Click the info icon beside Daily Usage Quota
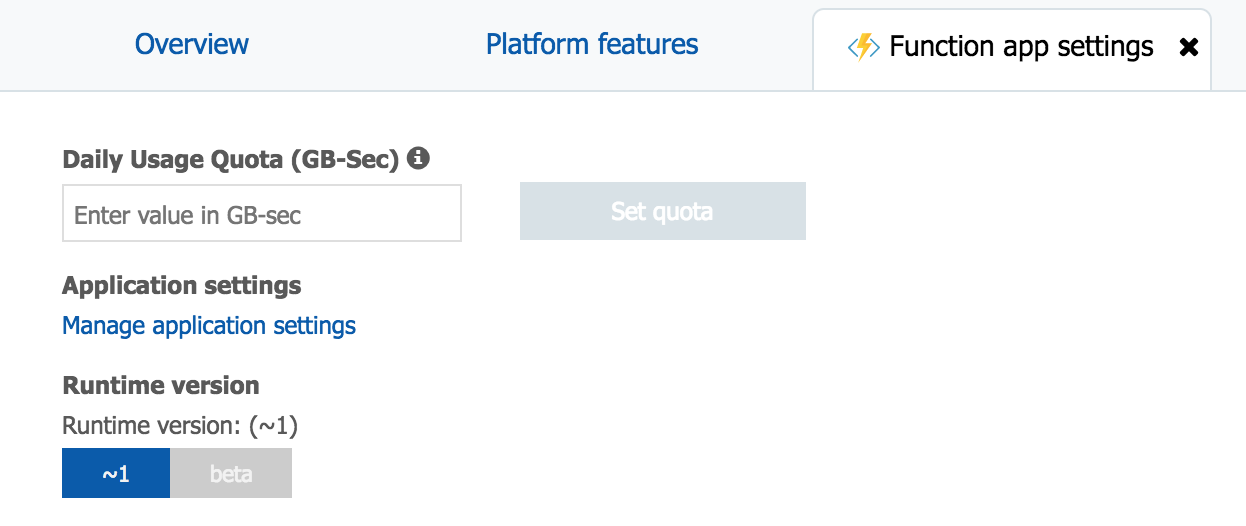The width and height of the screenshot is (1246, 526). click(x=419, y=158)
